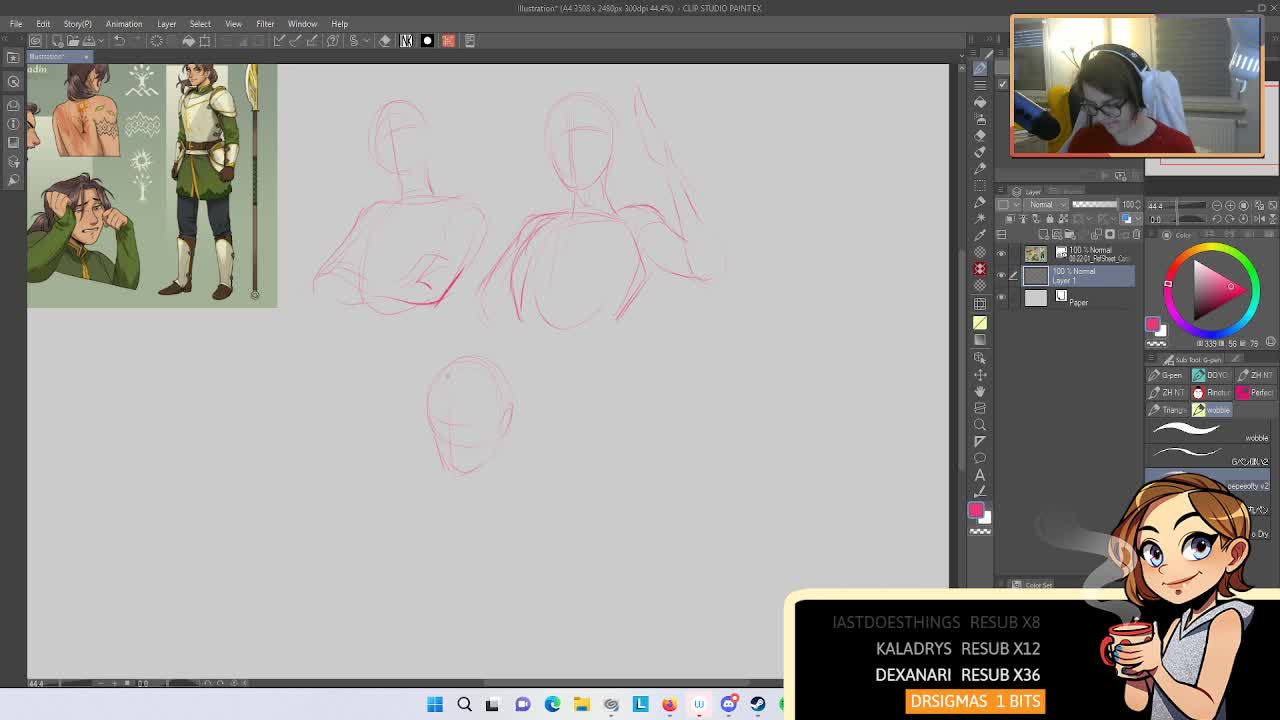Select the Rinotun sub tool group

(x=1211, y=392)
